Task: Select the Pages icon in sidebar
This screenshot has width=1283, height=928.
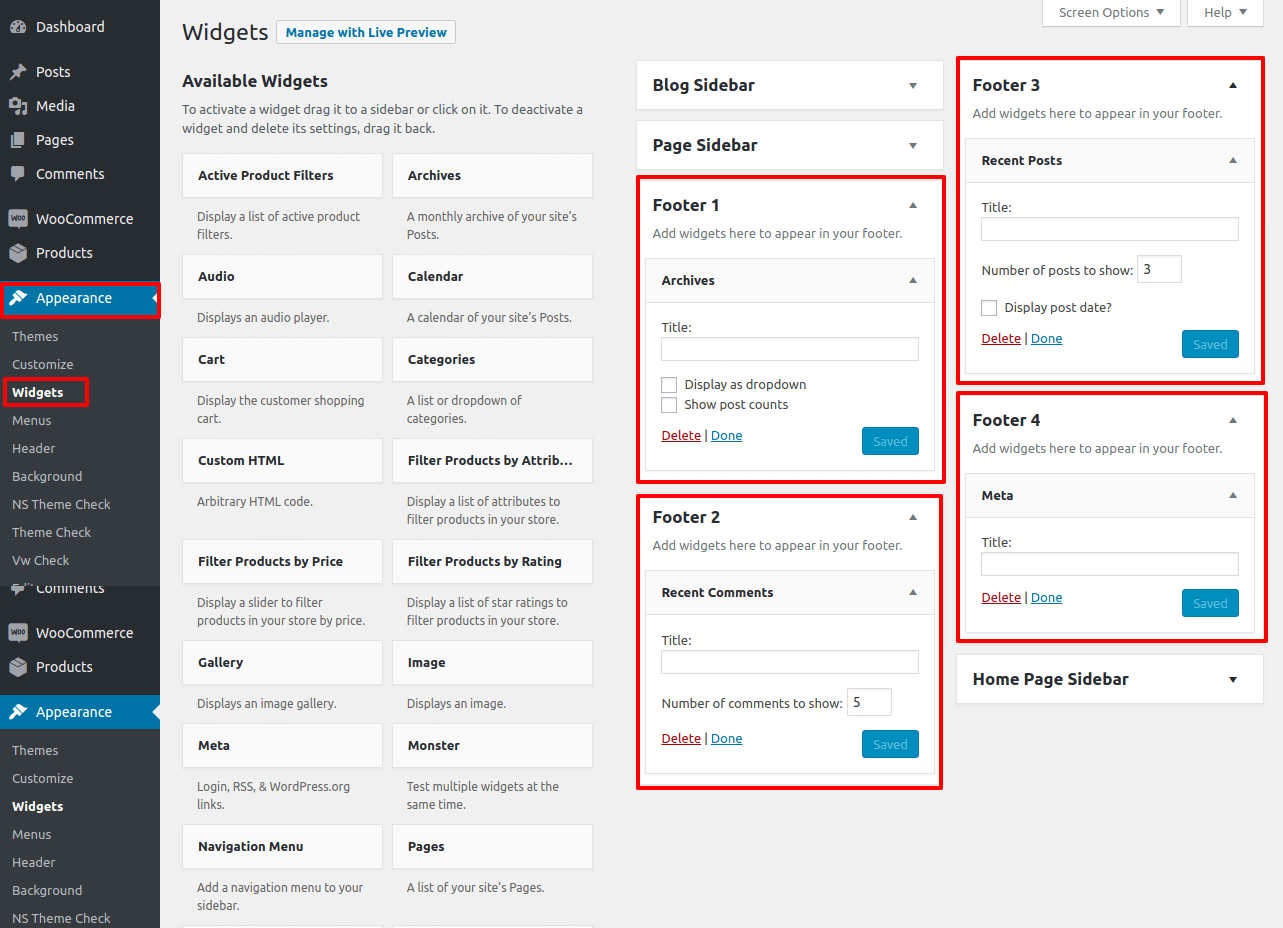Action: point(18,140)
